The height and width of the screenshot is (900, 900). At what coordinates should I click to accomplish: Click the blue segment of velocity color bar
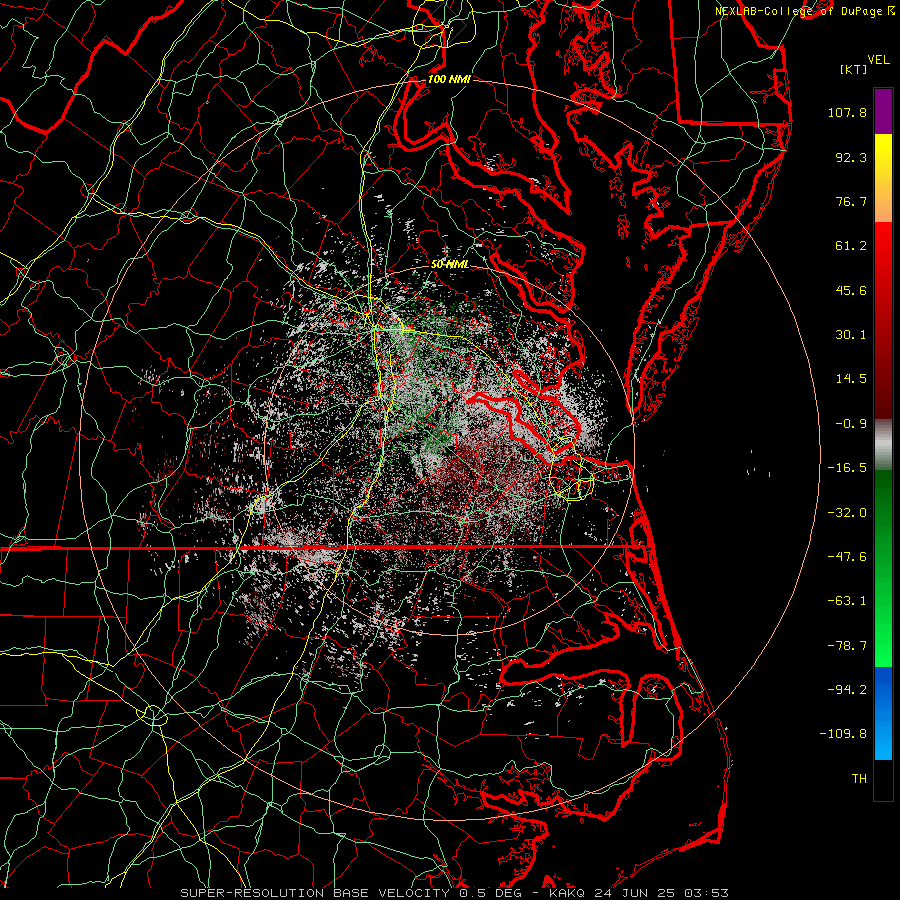tap(883, 713)
